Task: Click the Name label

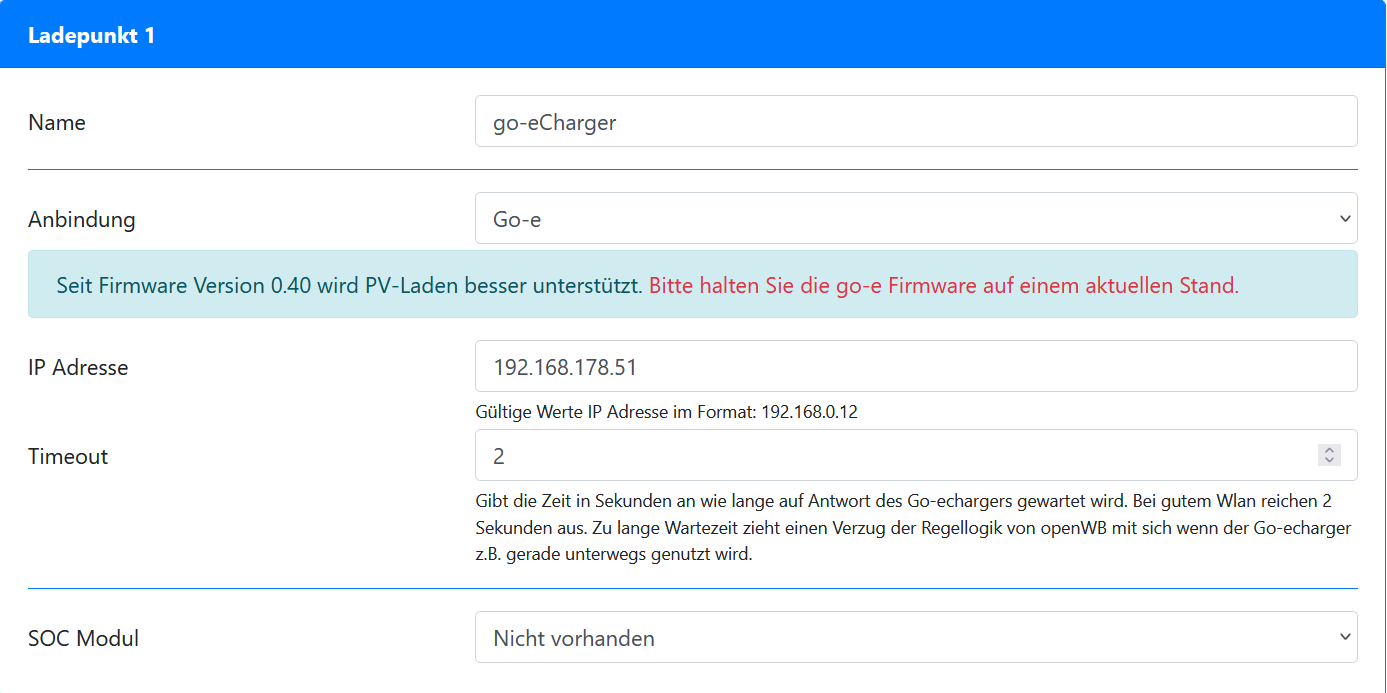Action: 57,123
